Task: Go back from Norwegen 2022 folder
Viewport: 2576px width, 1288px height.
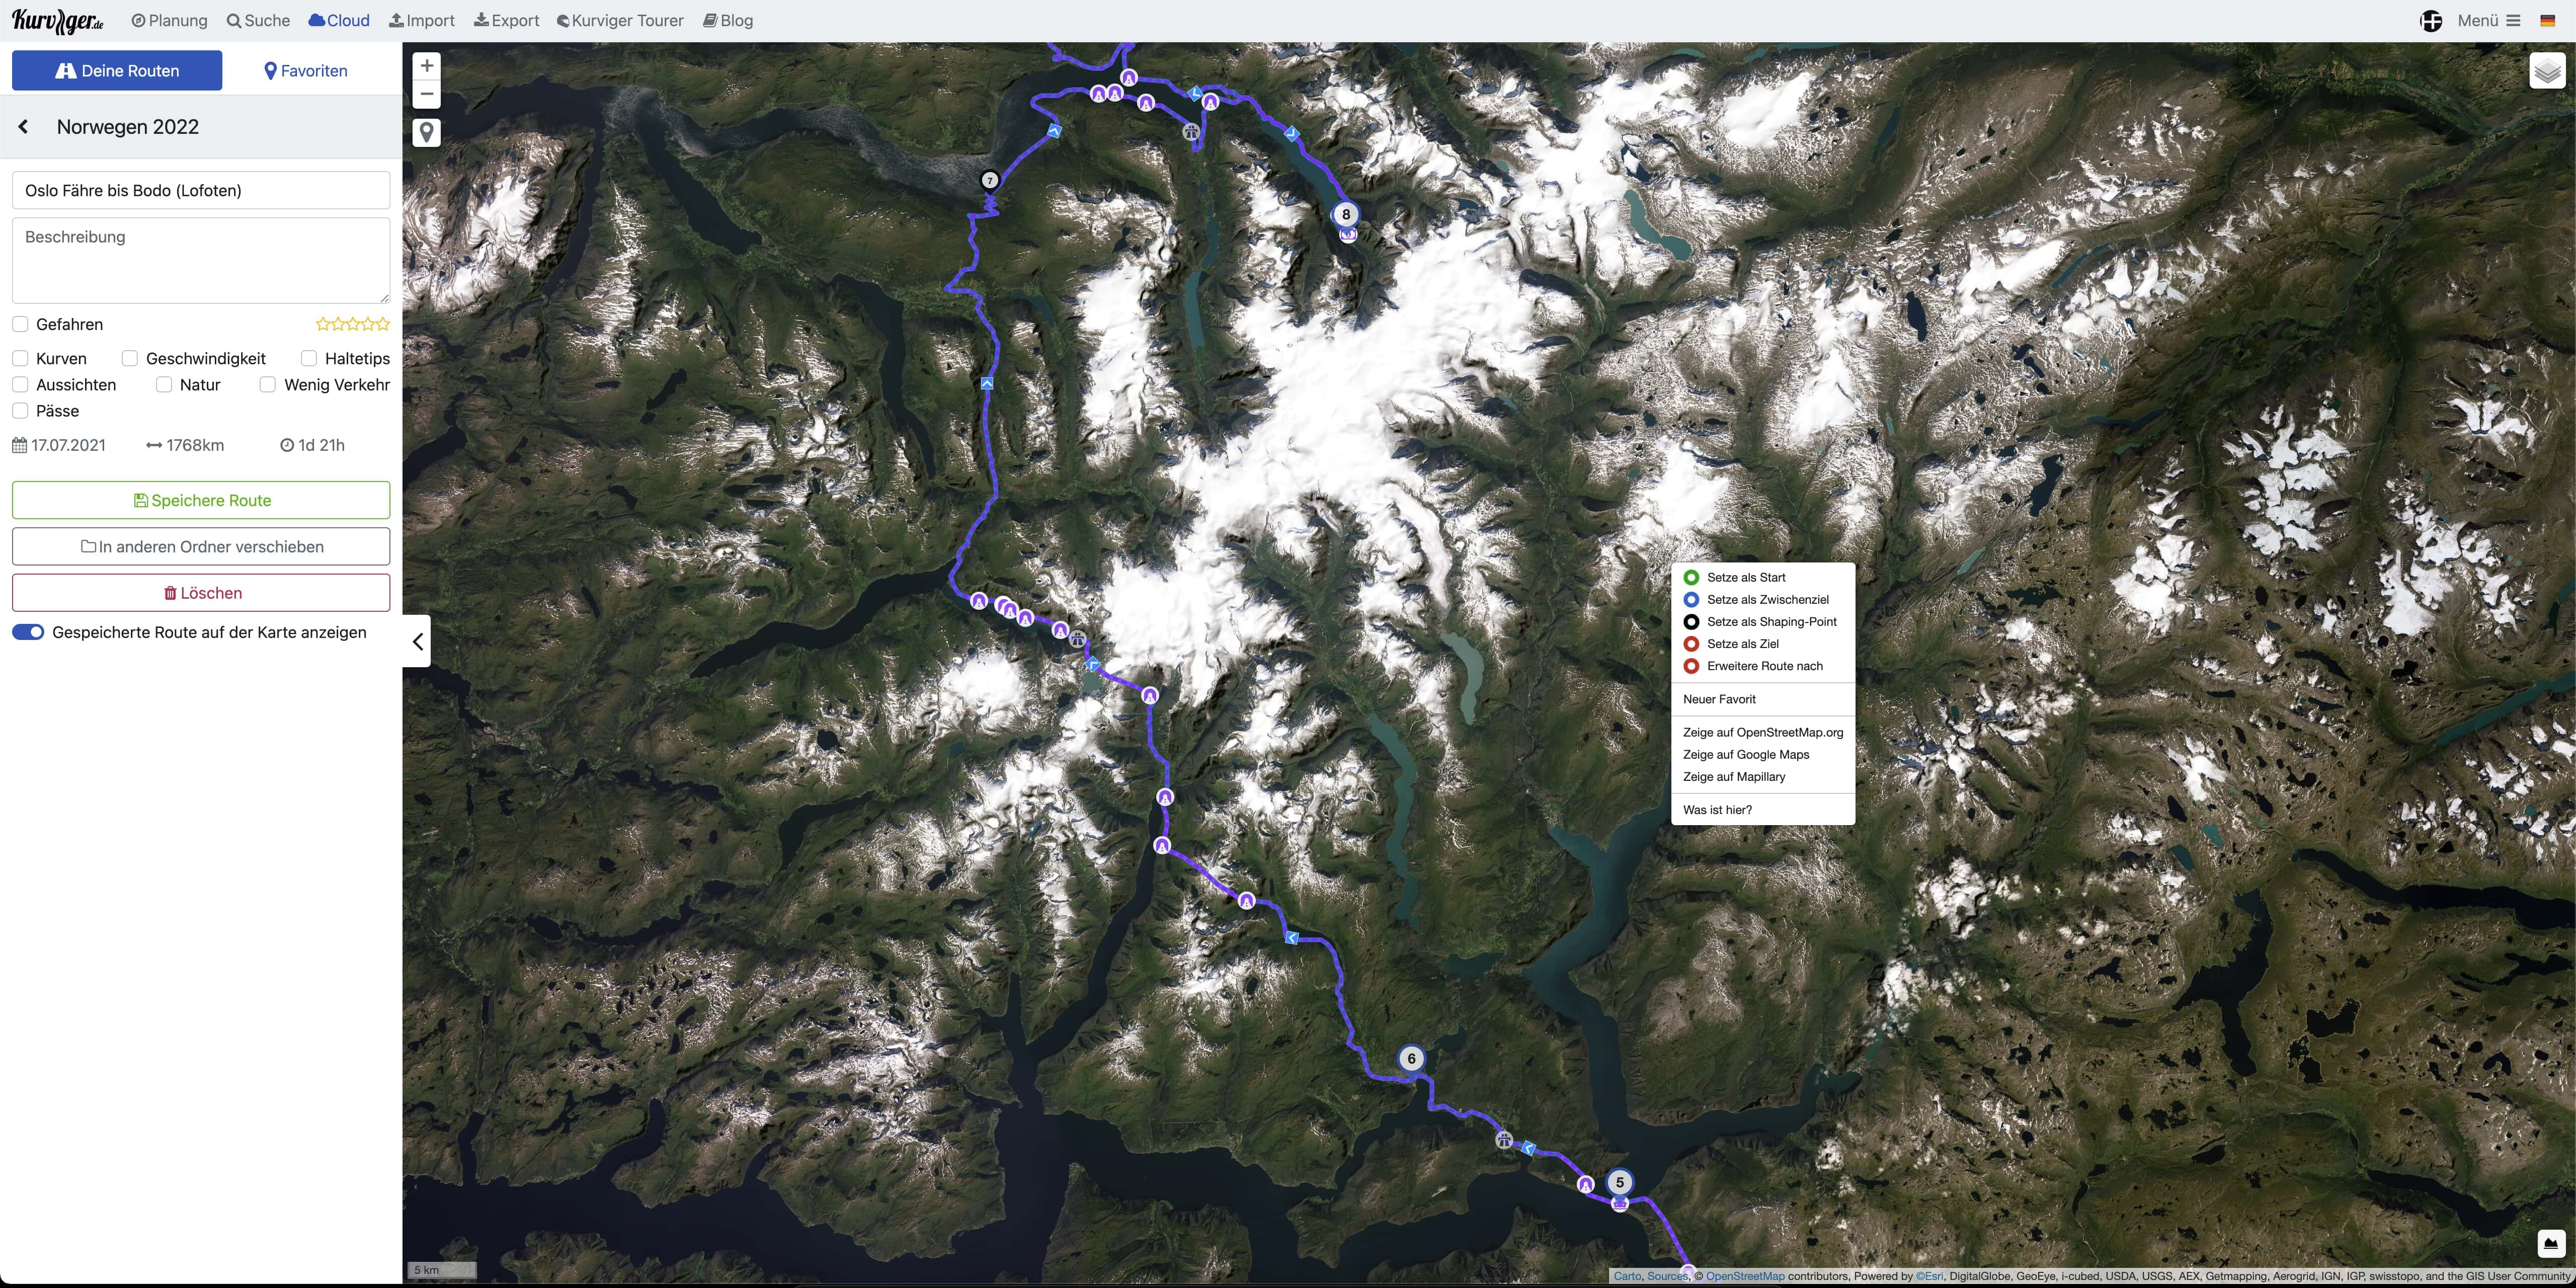Action: click(x=23, y=127)
